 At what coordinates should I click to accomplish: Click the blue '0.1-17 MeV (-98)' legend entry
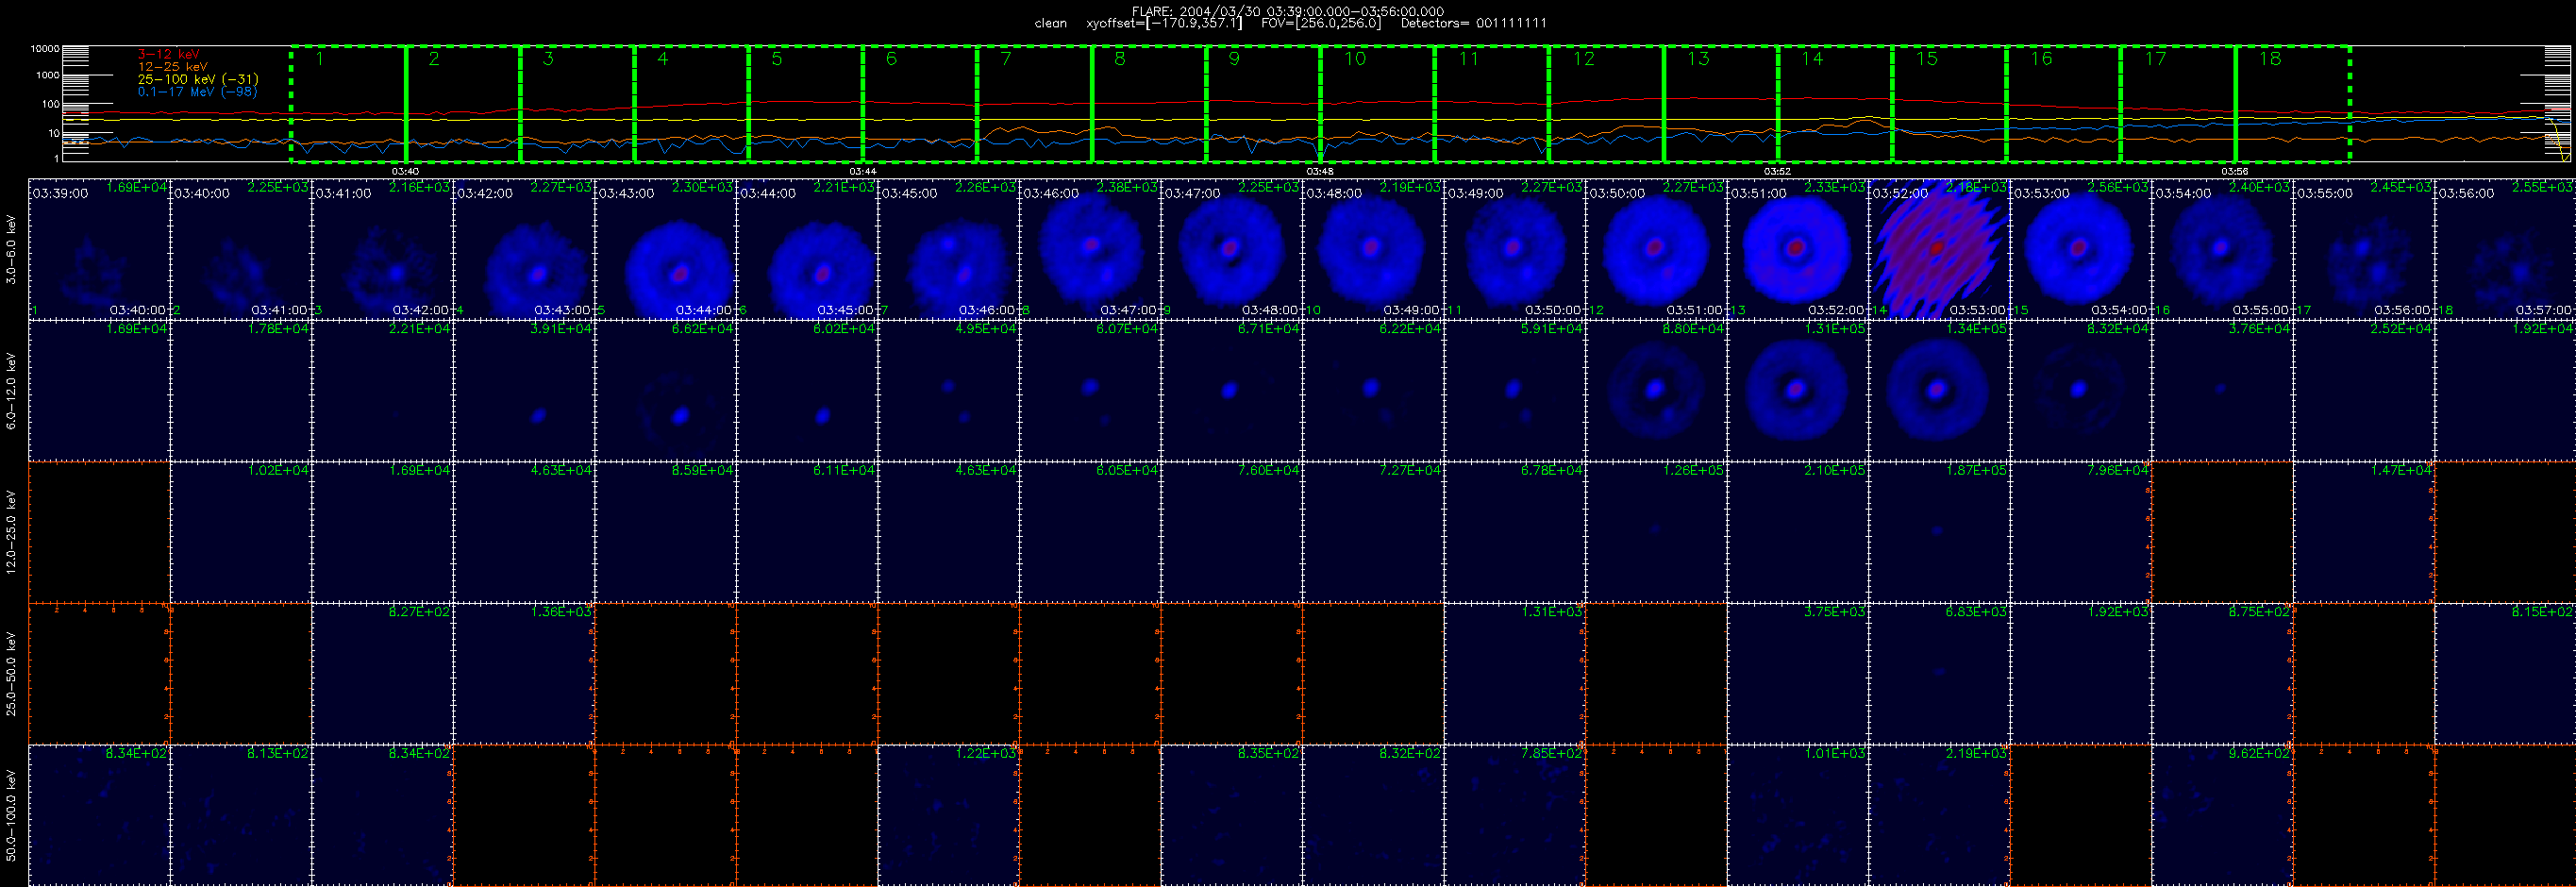197,91
